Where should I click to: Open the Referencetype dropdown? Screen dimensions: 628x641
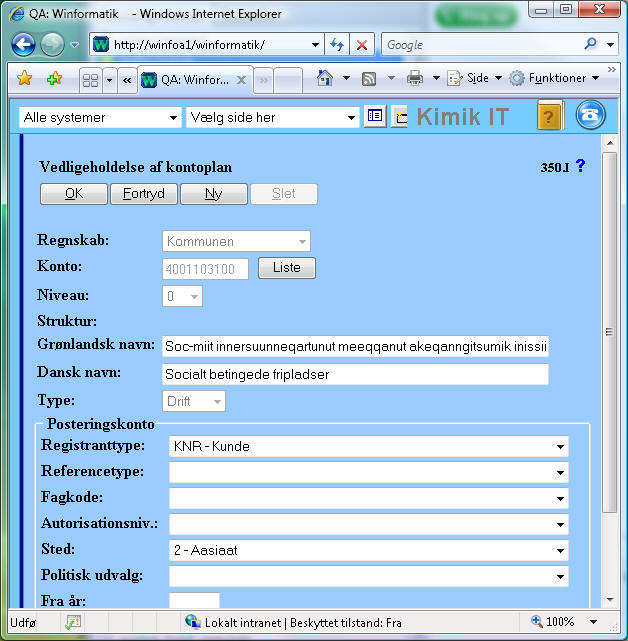(368, 473)
